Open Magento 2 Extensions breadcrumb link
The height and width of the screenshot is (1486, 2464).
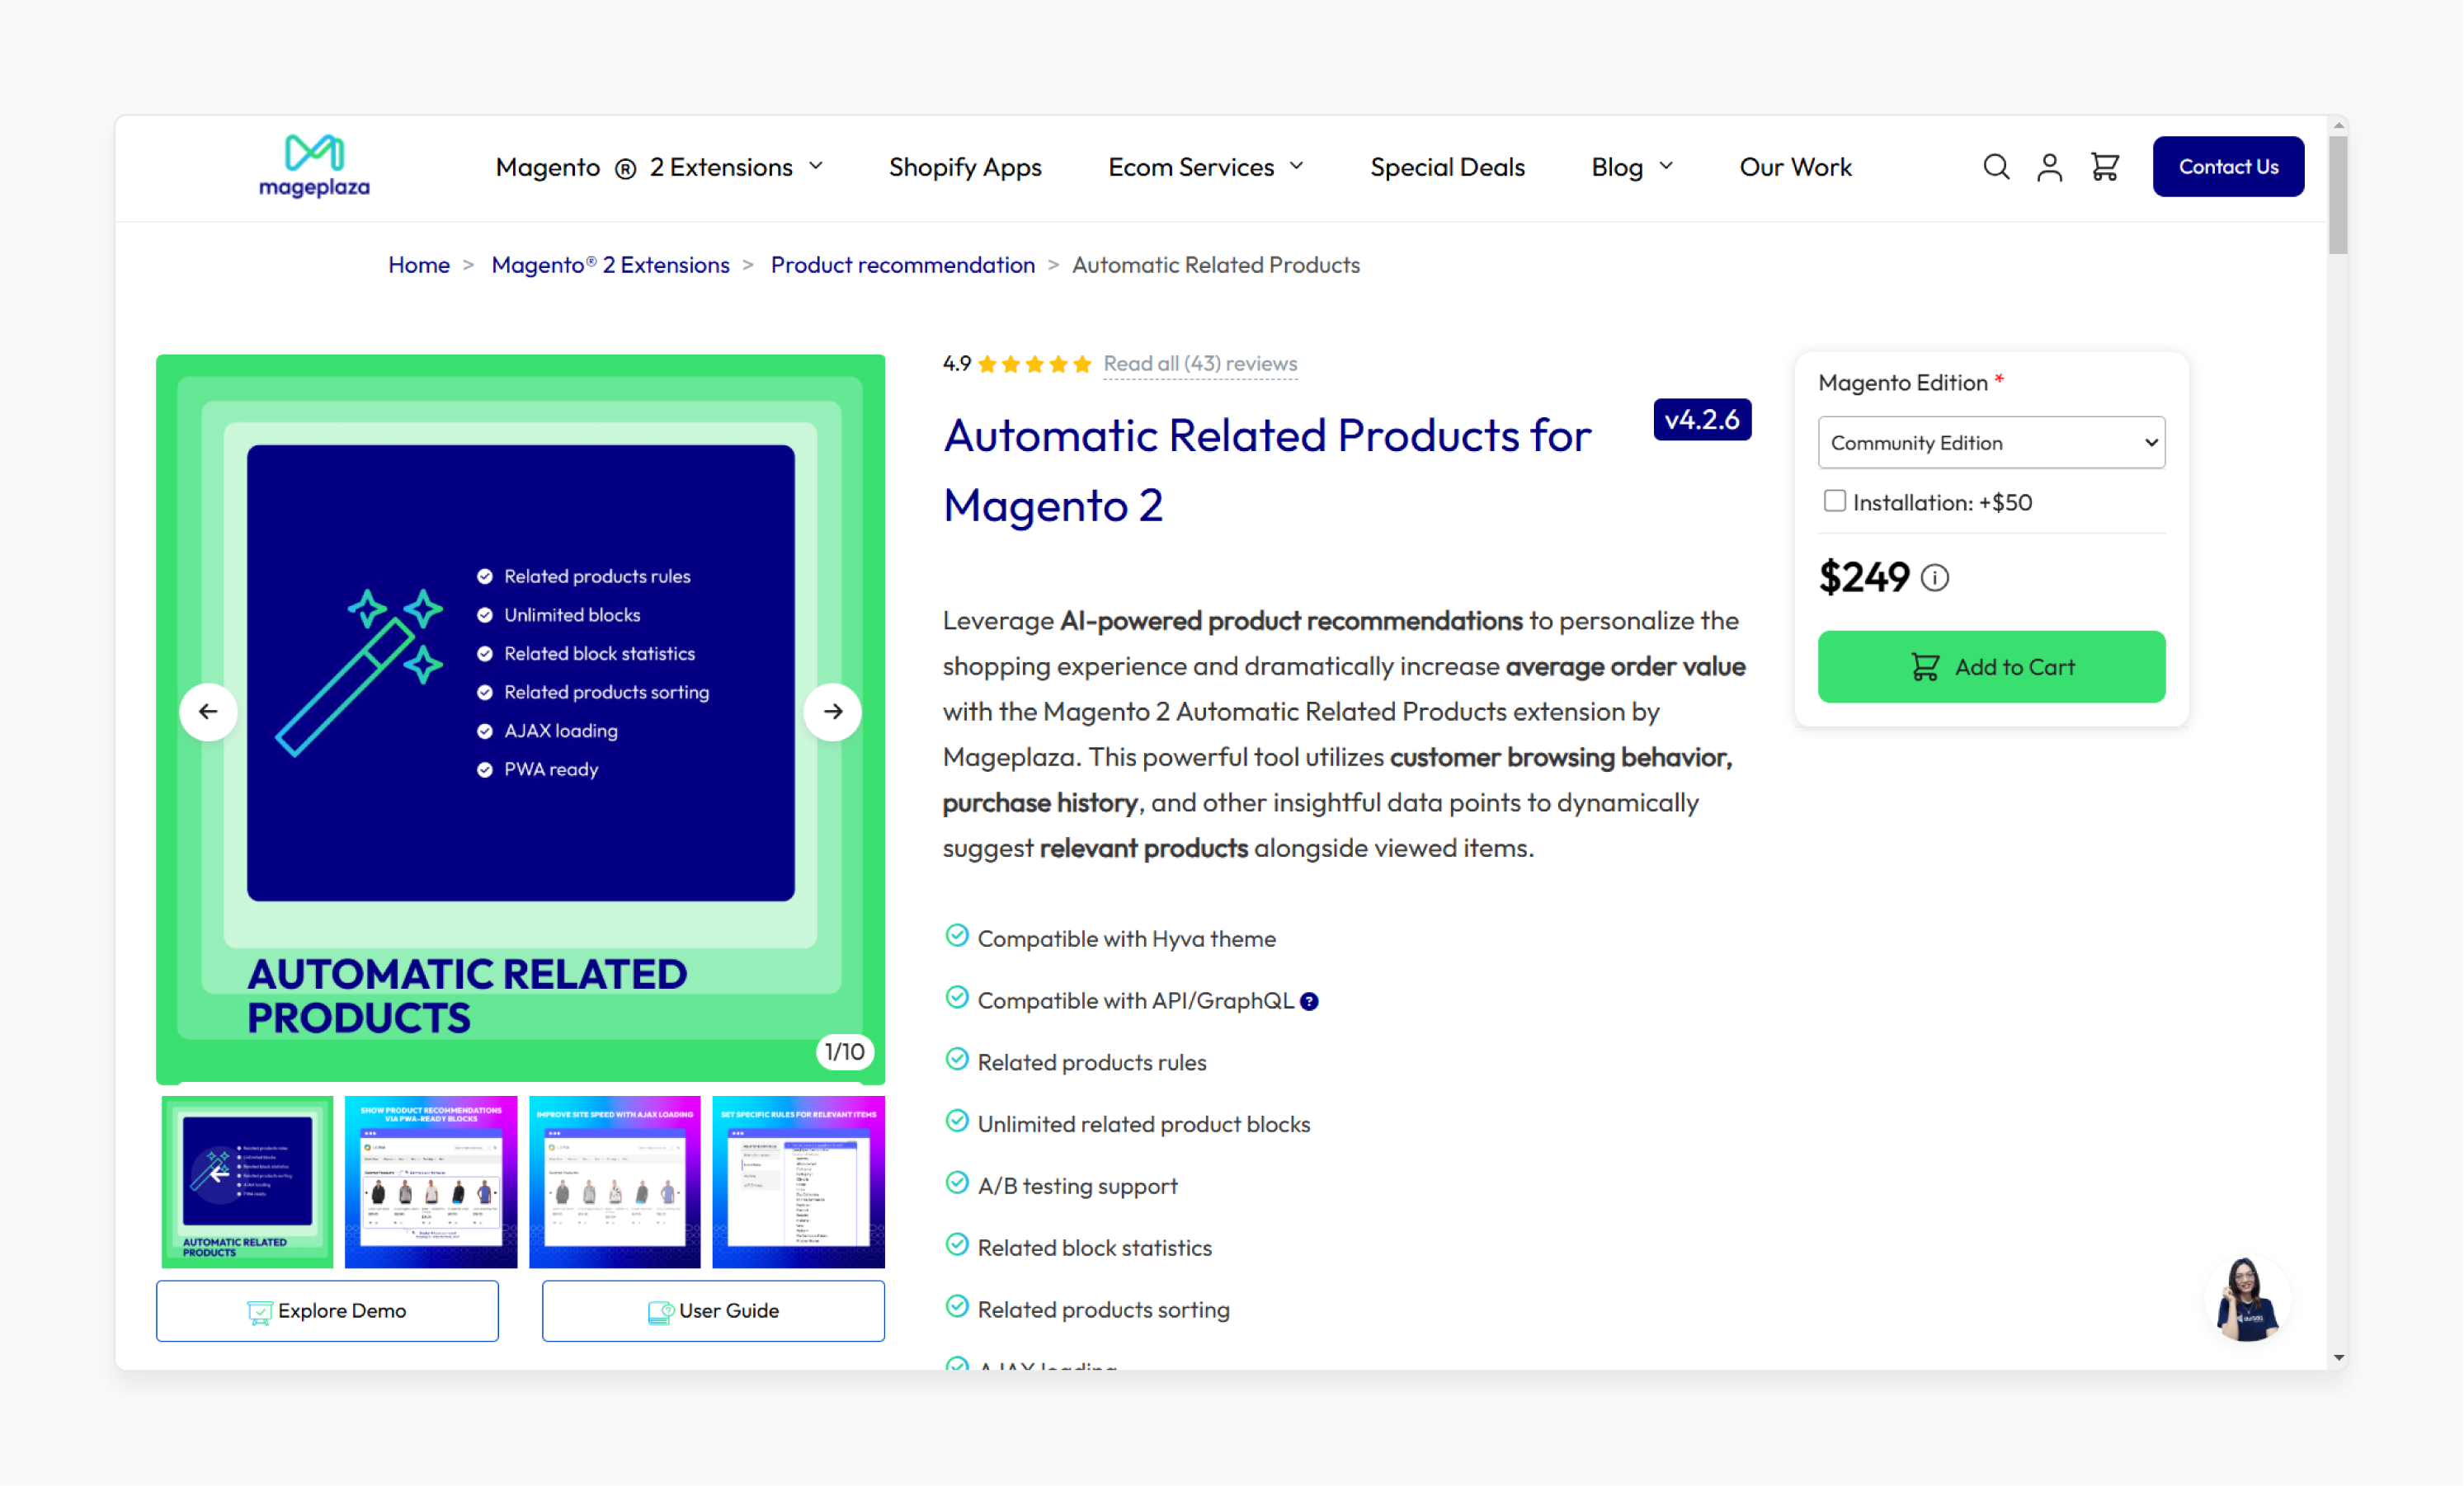(610, 265)
